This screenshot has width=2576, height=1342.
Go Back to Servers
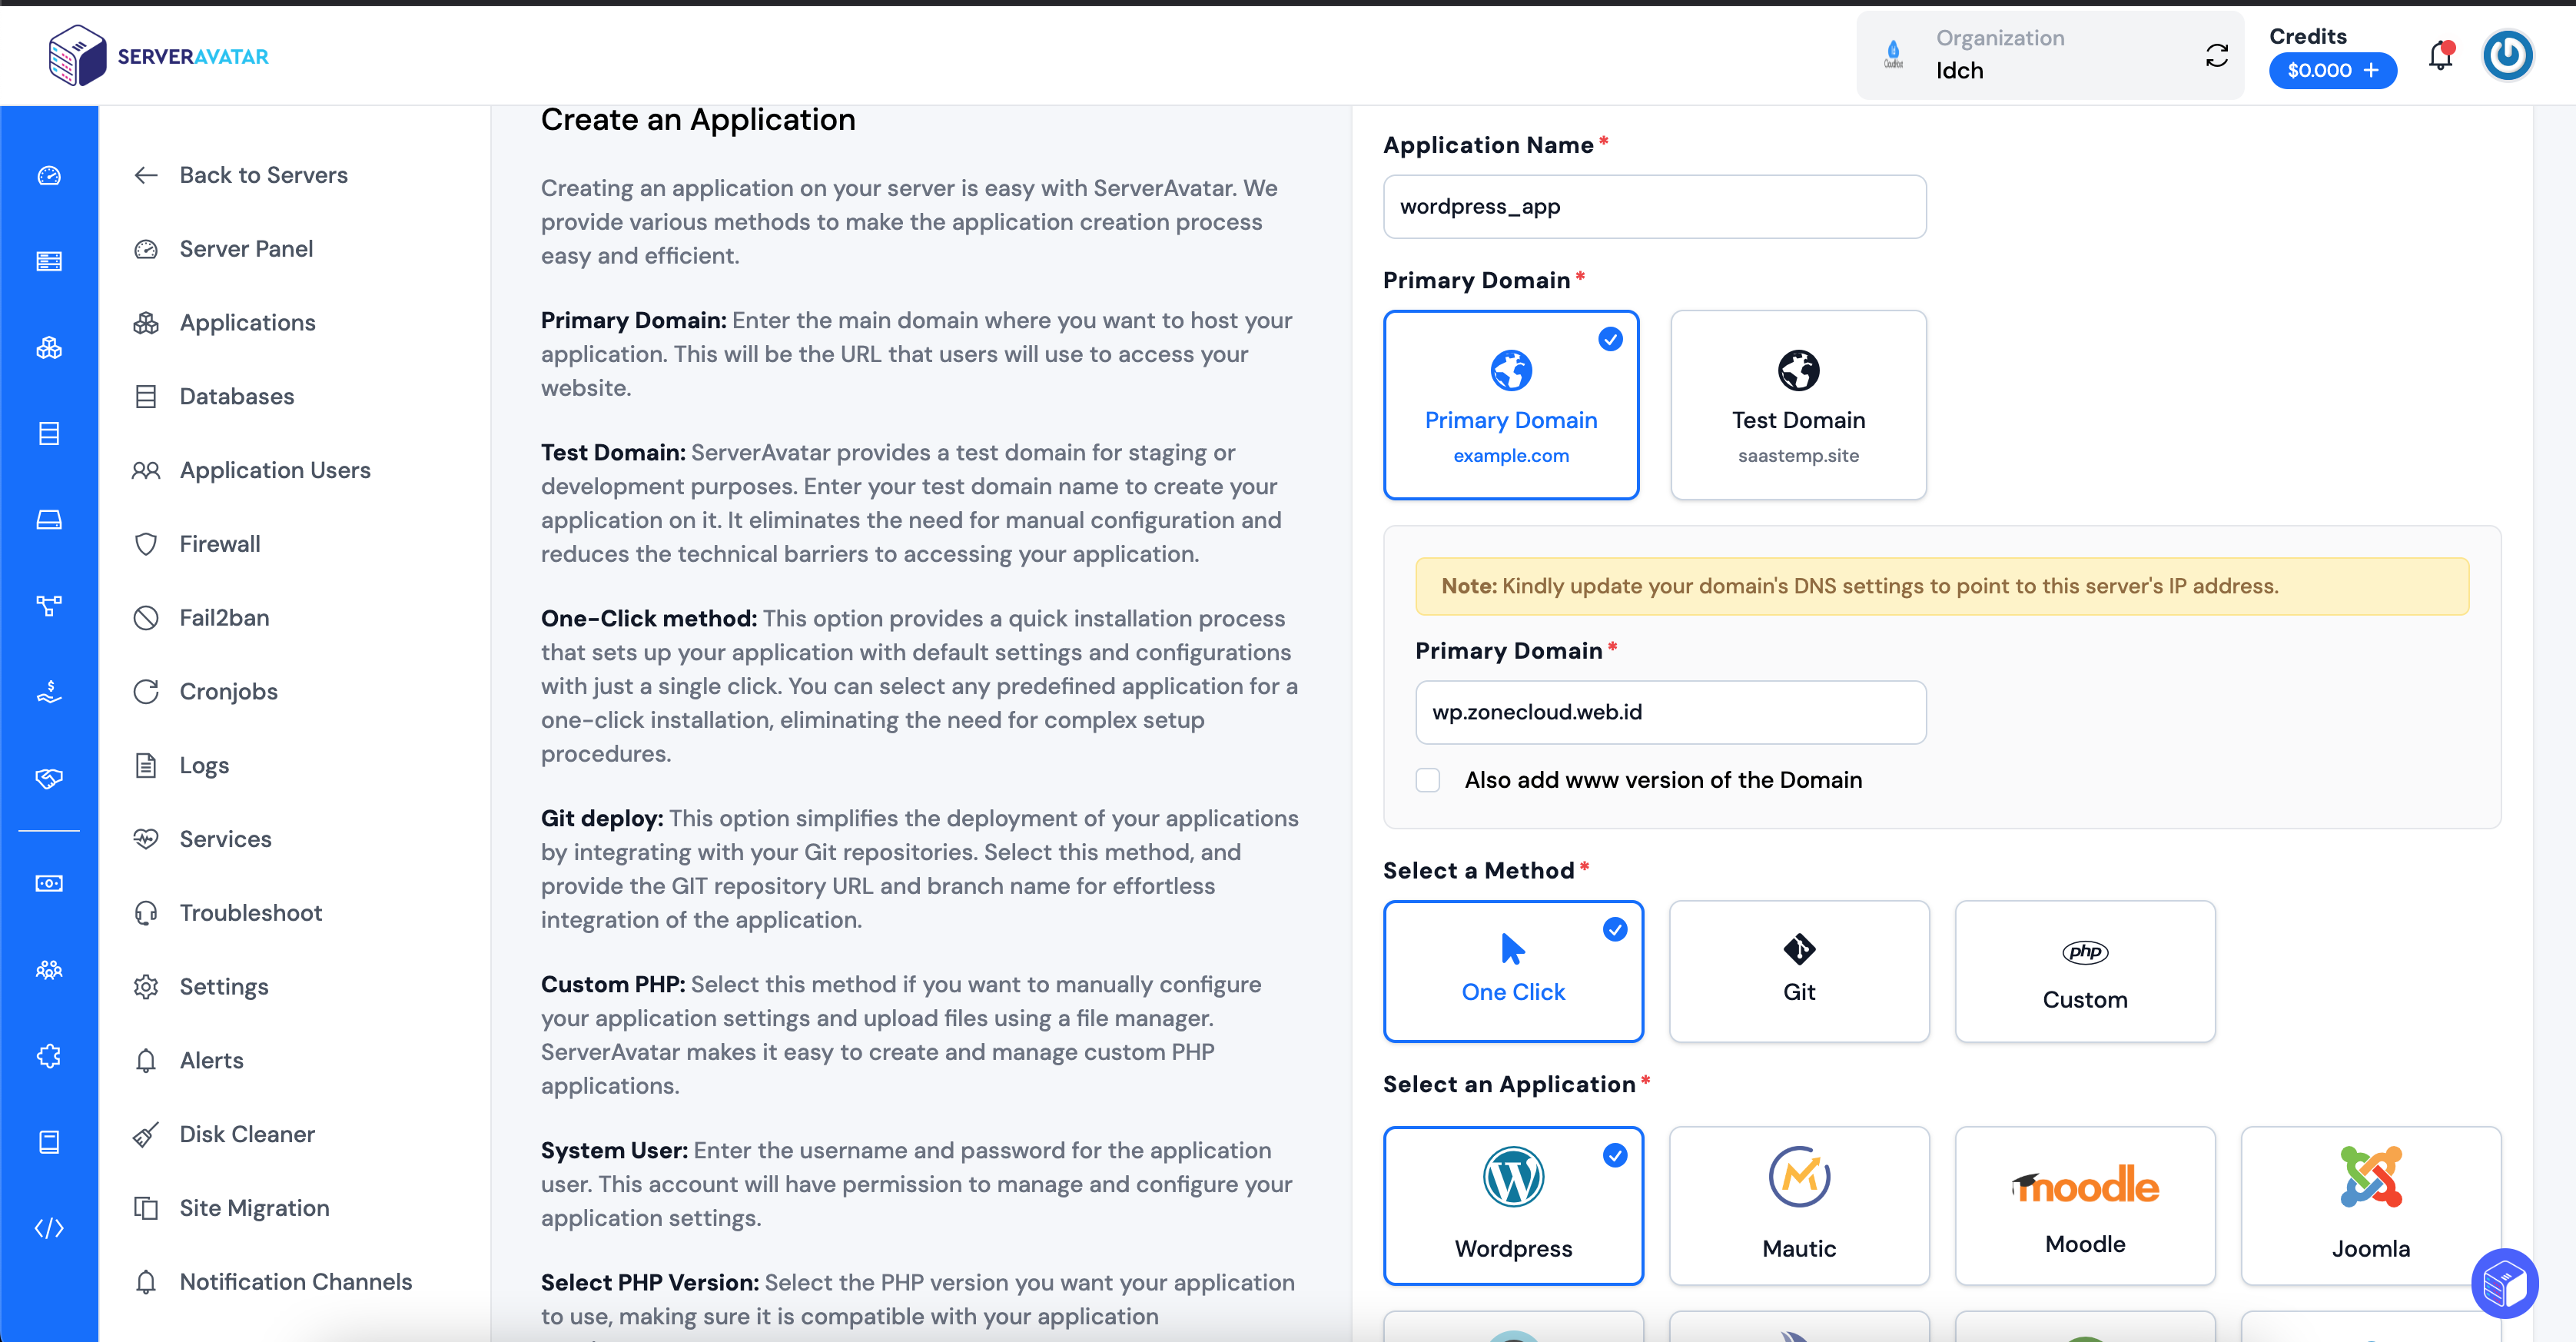[240, 175]
